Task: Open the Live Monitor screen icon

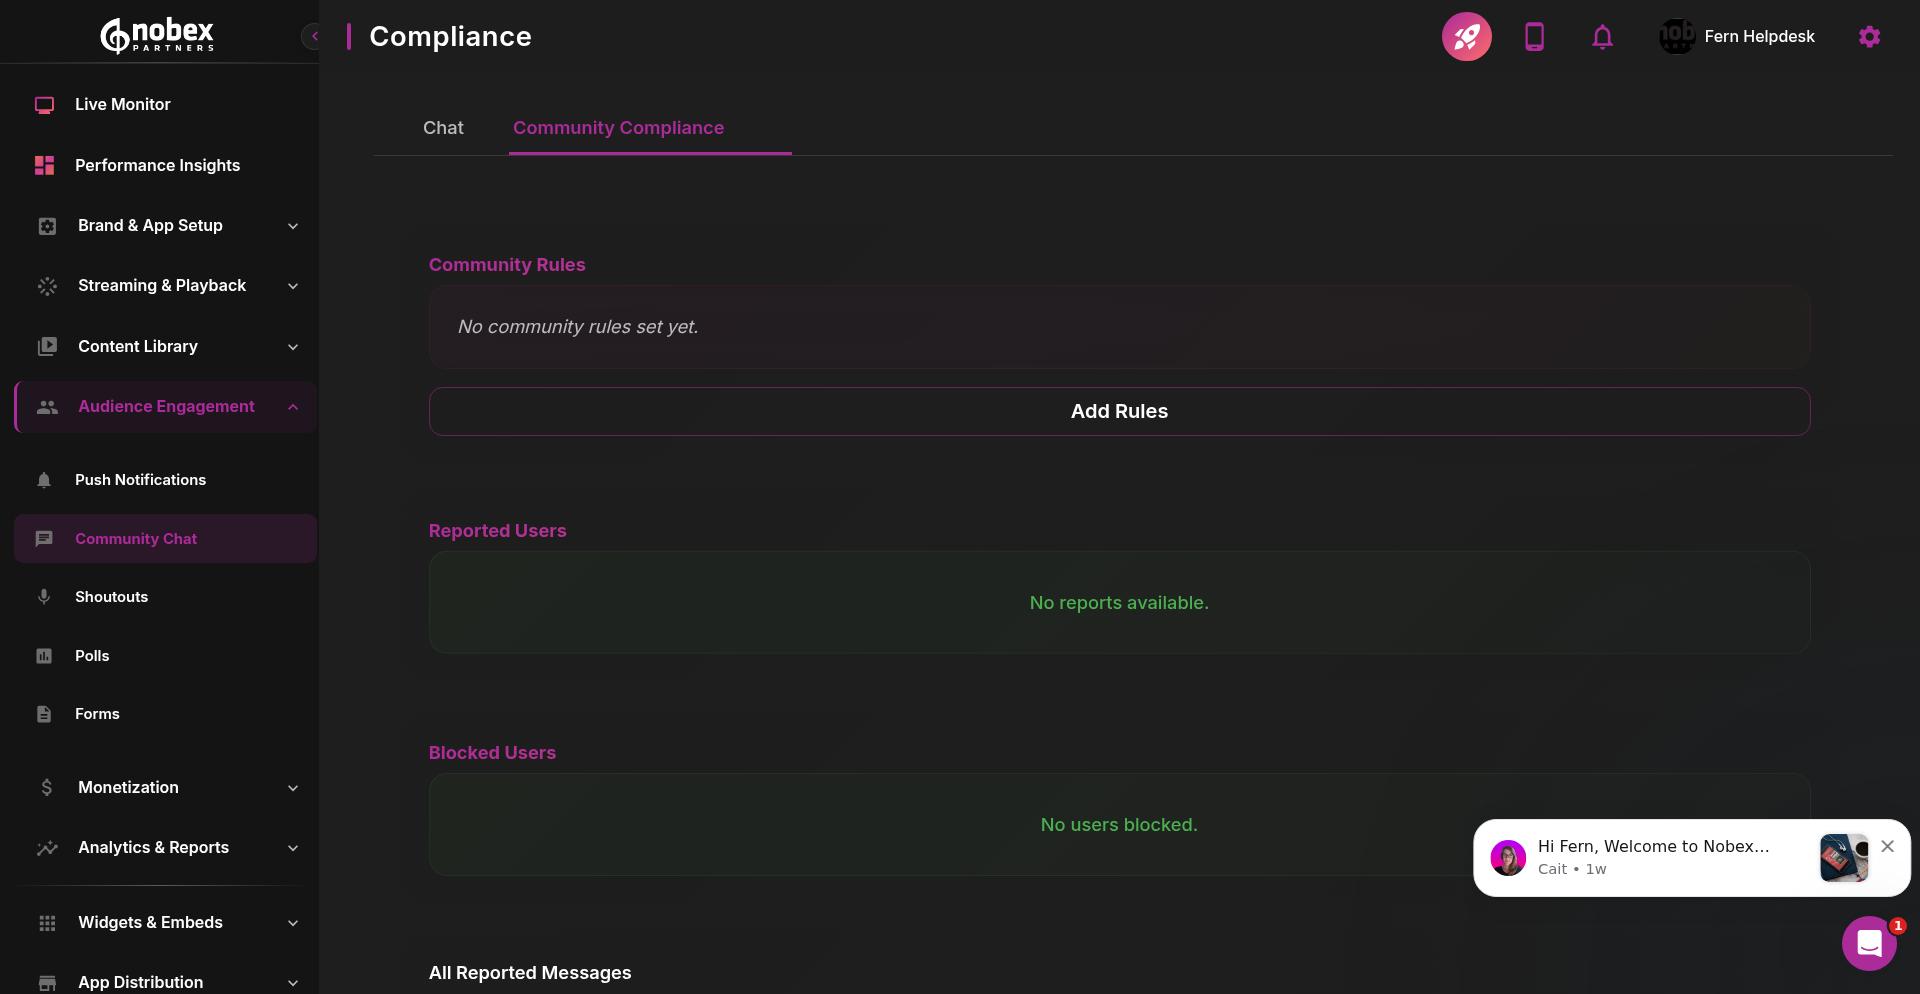Action: (x=44, y=104)
